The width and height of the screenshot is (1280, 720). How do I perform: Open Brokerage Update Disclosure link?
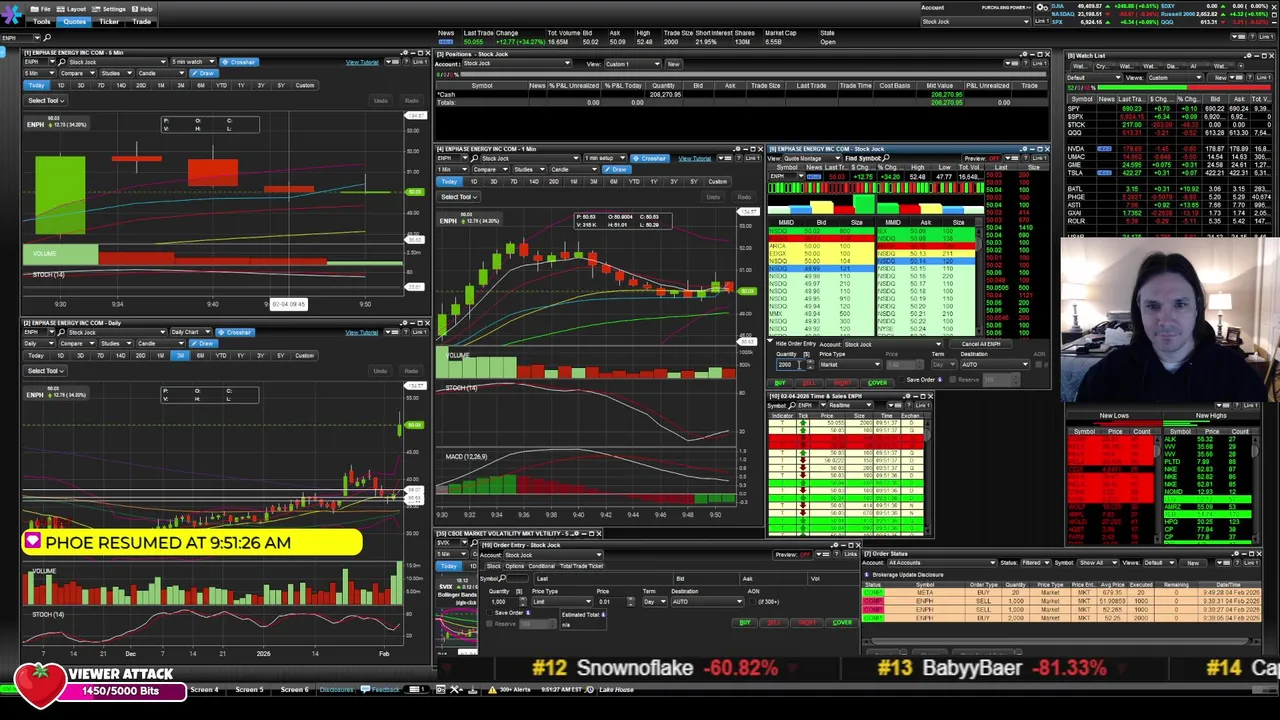908,575
